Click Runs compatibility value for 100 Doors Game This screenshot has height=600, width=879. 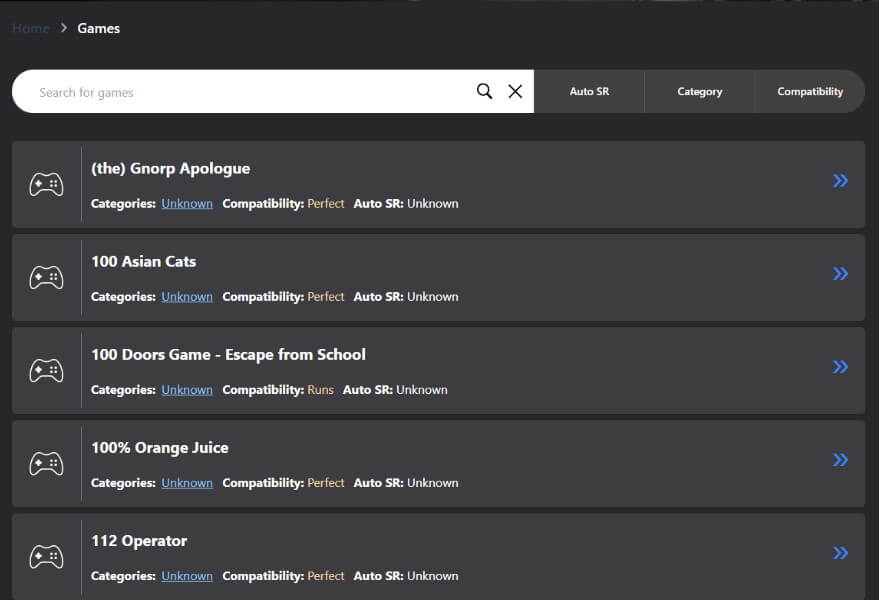click(x=321, y=390)
